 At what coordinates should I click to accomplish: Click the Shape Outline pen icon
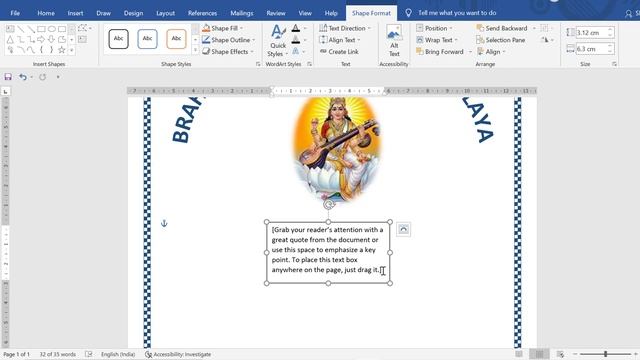pyautogui.click(x=206, y=40)
